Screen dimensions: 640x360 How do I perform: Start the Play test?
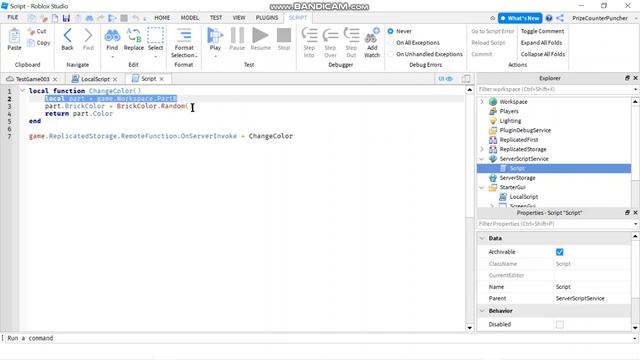click(x=215, y=36)
